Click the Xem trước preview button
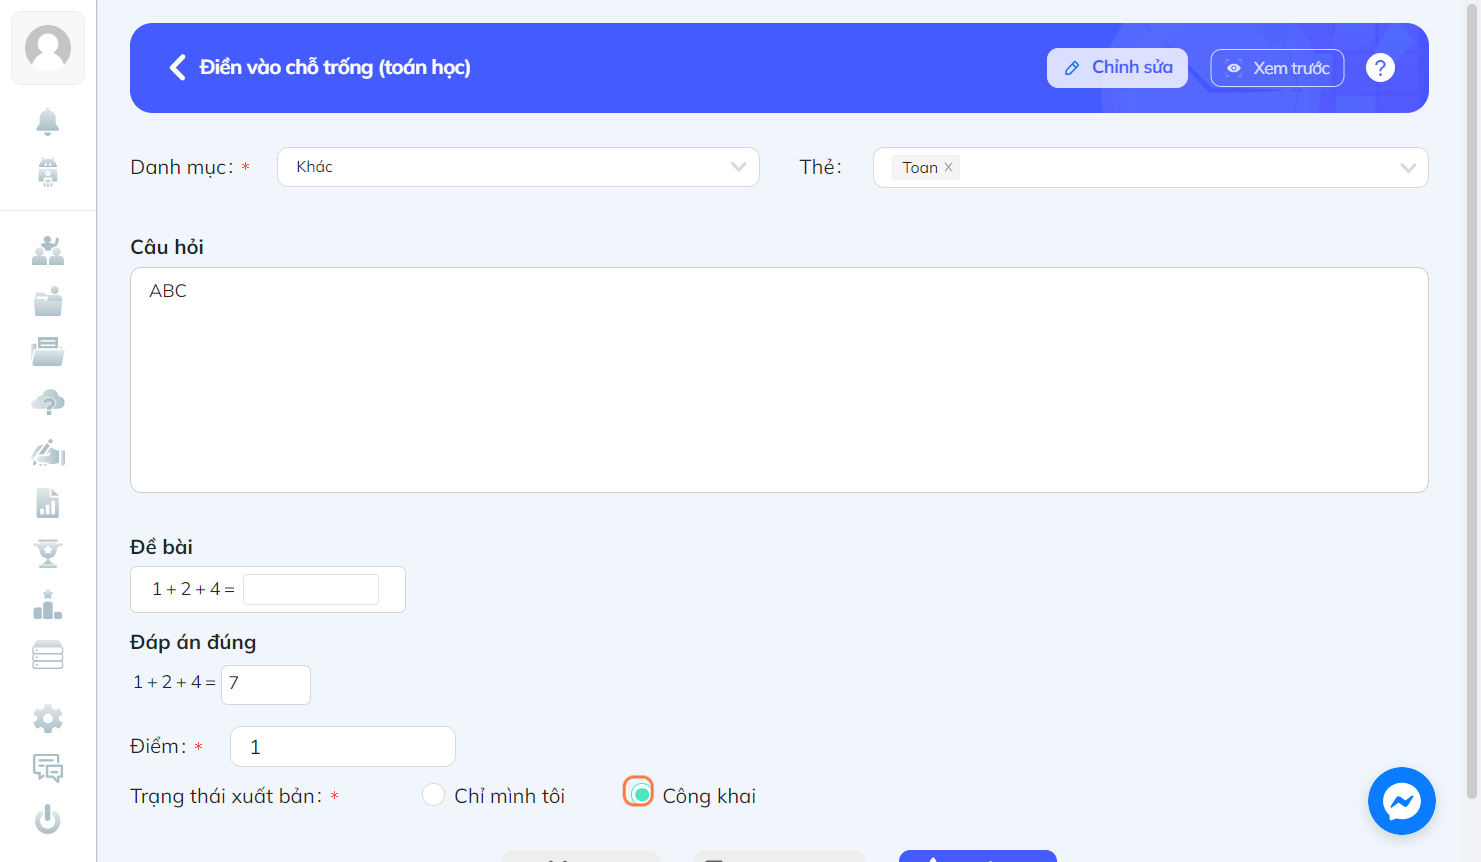The image size is (1481, 862). [x=1277, y=68]
